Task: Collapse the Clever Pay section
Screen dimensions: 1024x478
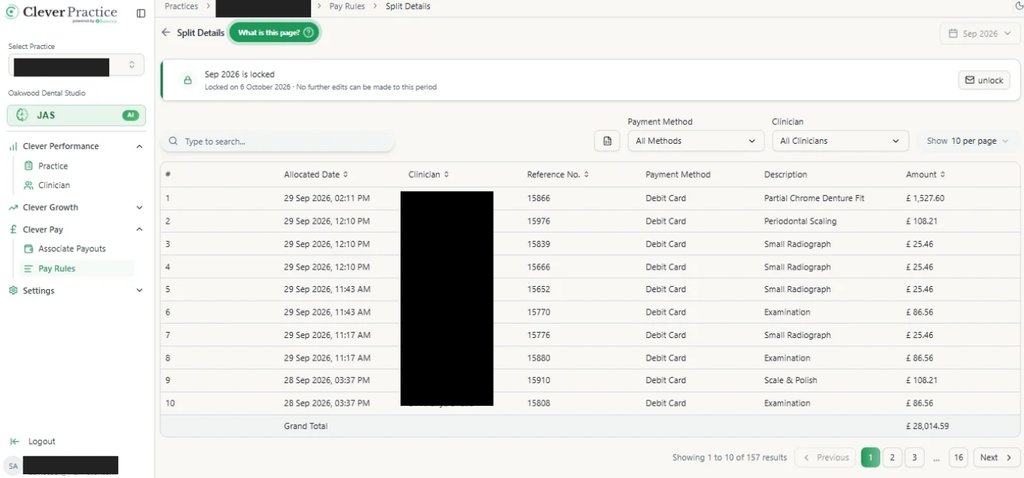Action: coord(76,230)
